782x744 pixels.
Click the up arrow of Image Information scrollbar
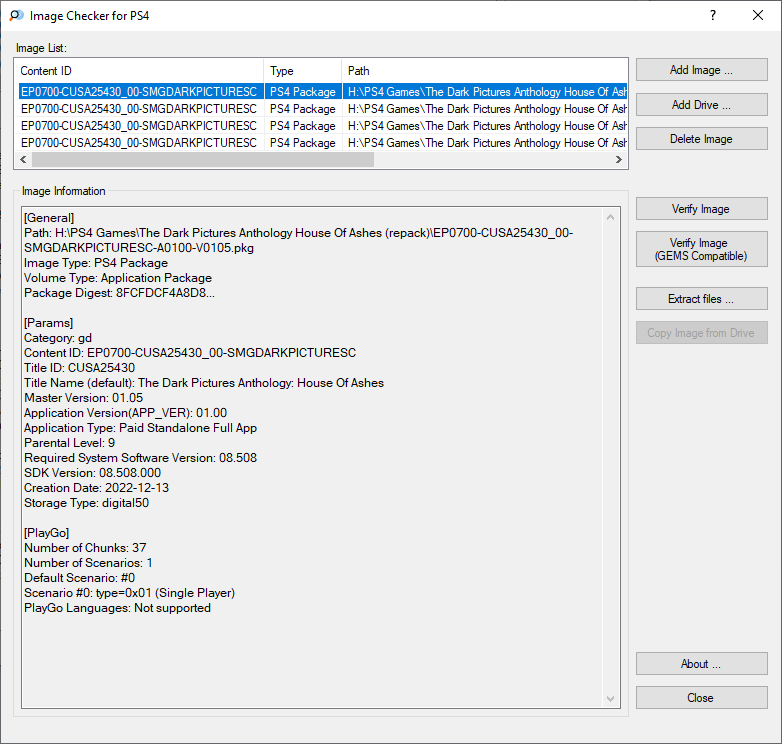click(x=610, y=217)
